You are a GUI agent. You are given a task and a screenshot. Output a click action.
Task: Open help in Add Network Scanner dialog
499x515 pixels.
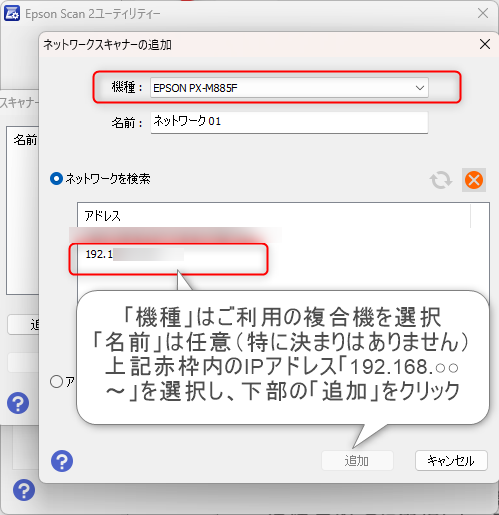click(x=62, y=461)
